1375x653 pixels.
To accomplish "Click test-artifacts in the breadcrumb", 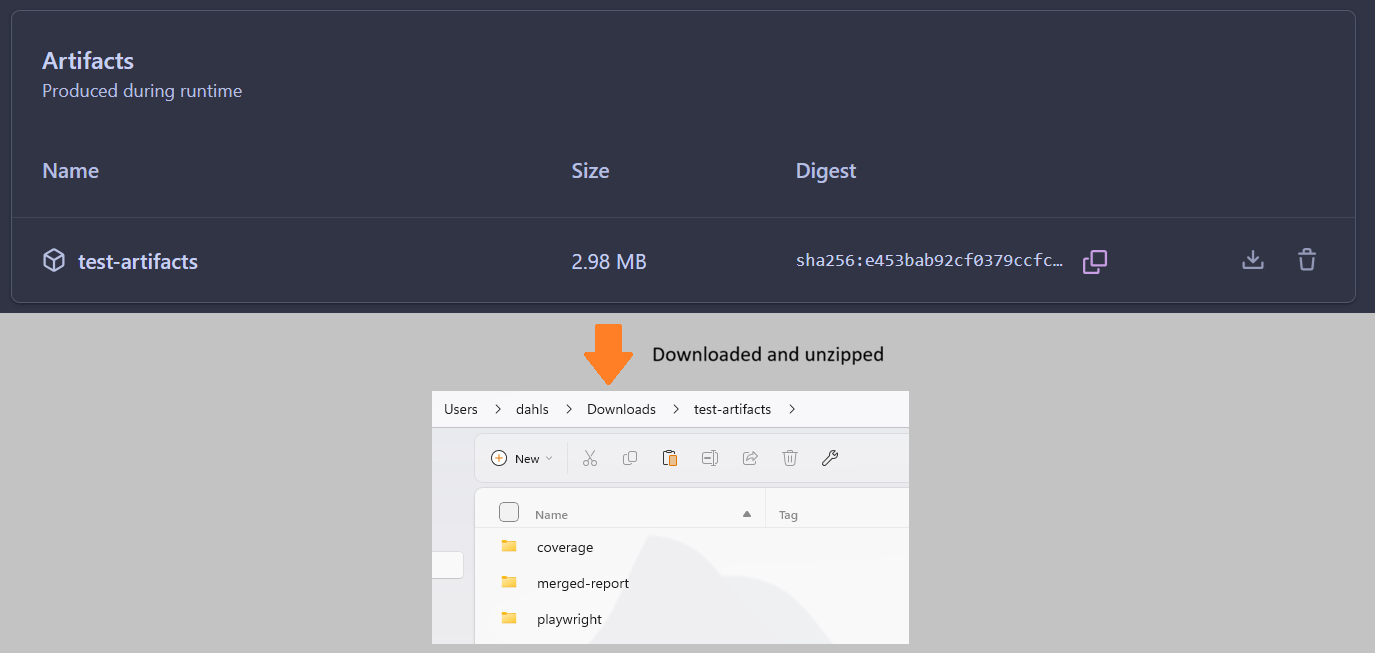I will click(732, 409).
